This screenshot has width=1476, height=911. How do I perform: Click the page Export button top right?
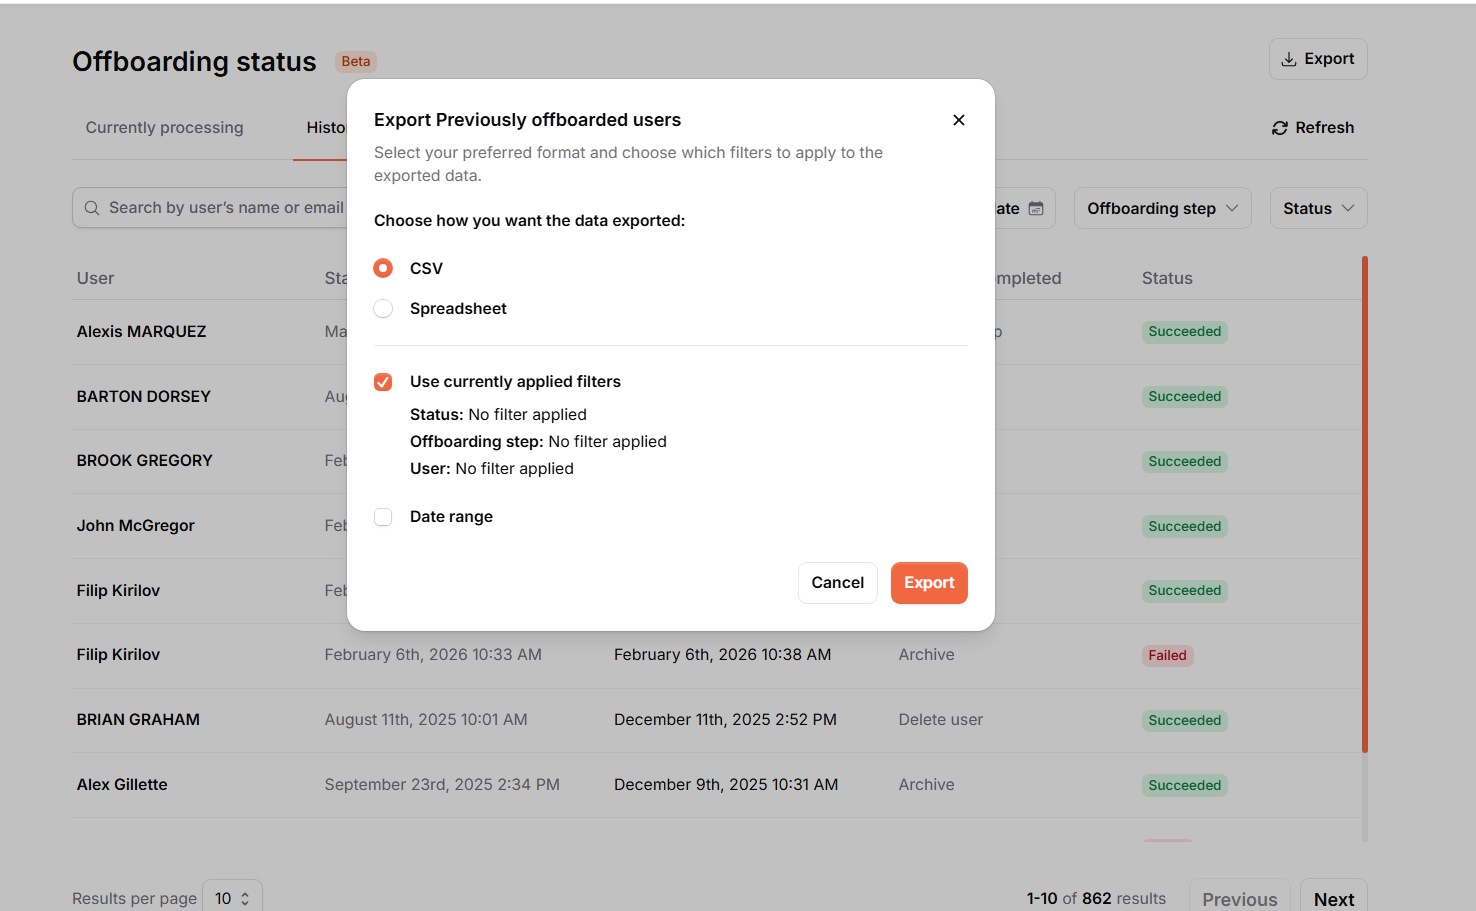1318,59
